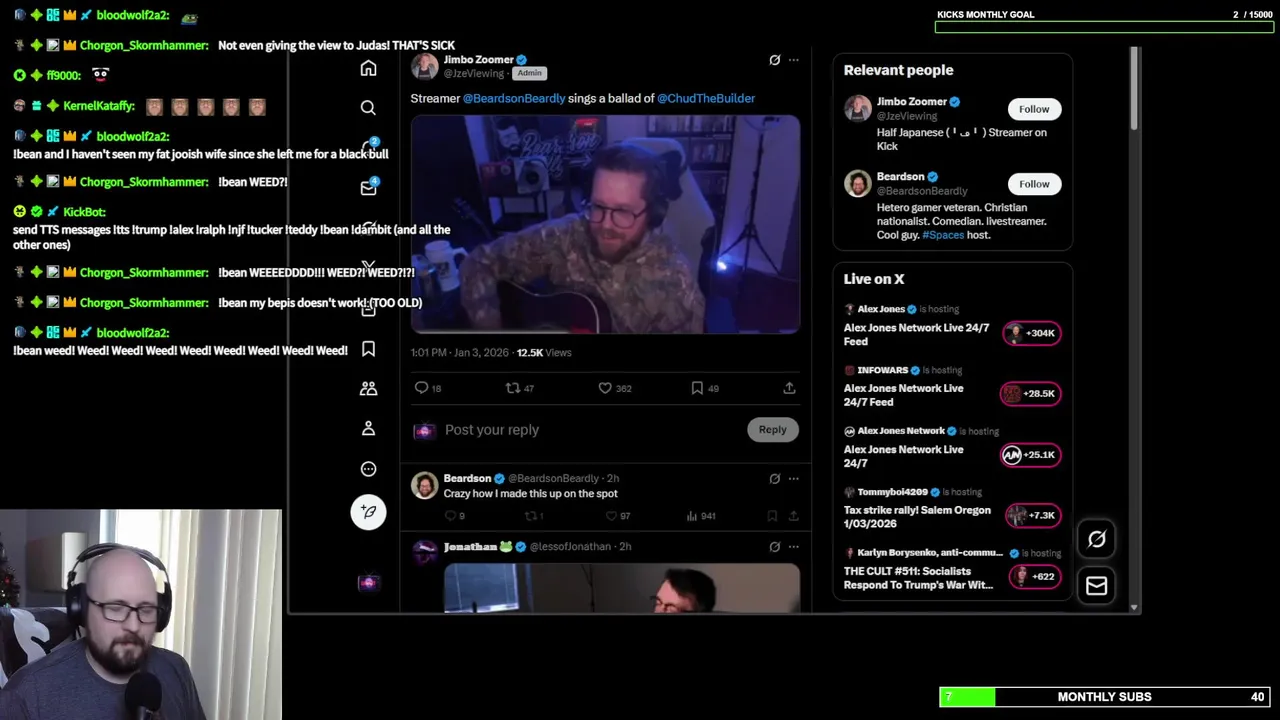Click the Grok icon on Jonathan's reply
The width and height of the screenshot is (1280, 720).
pos(774,547)
